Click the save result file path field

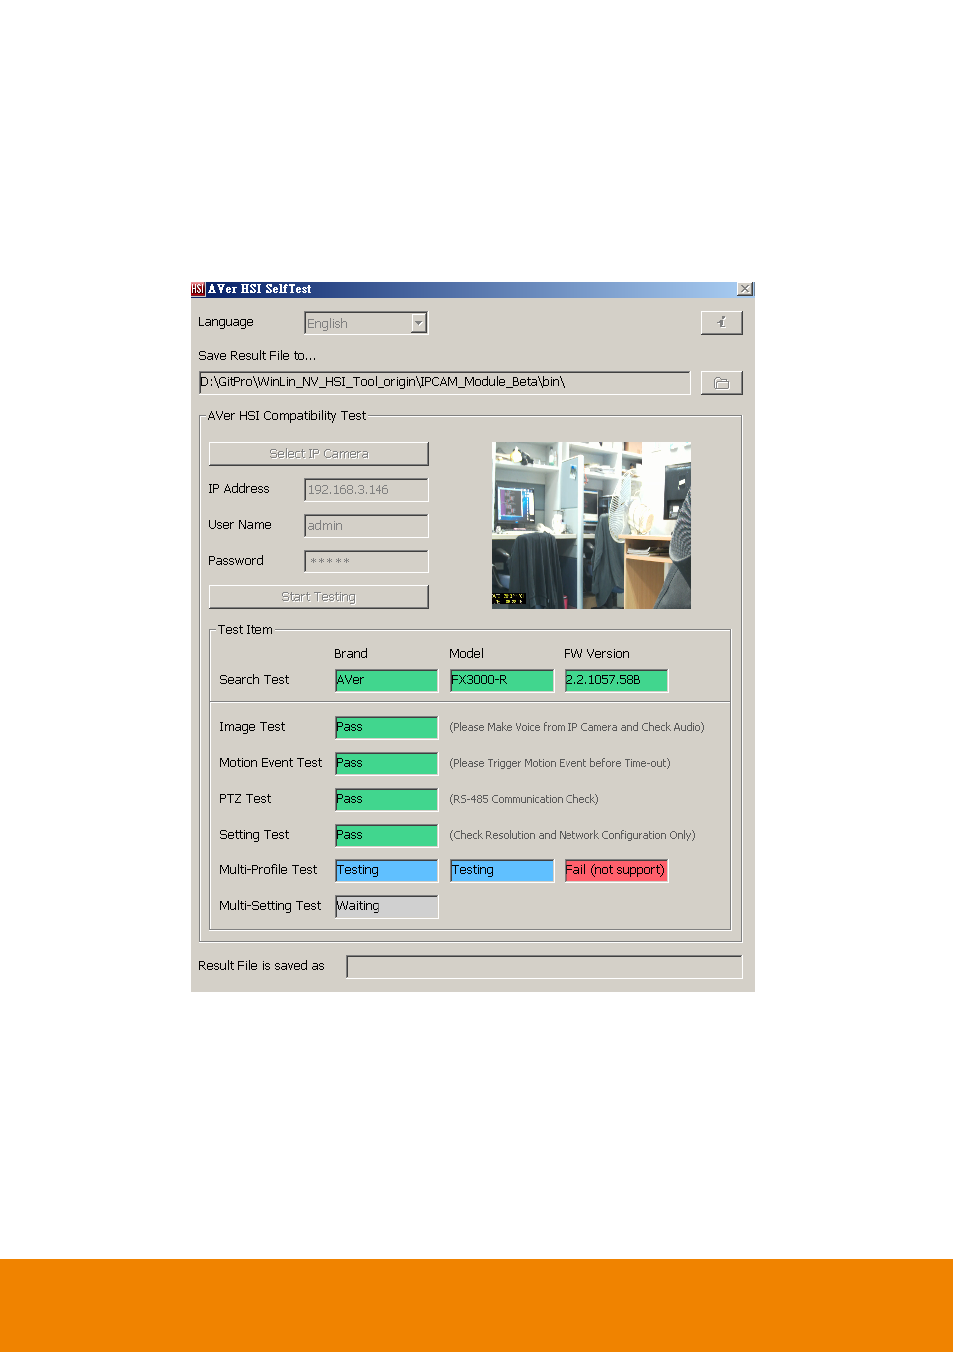444,382
